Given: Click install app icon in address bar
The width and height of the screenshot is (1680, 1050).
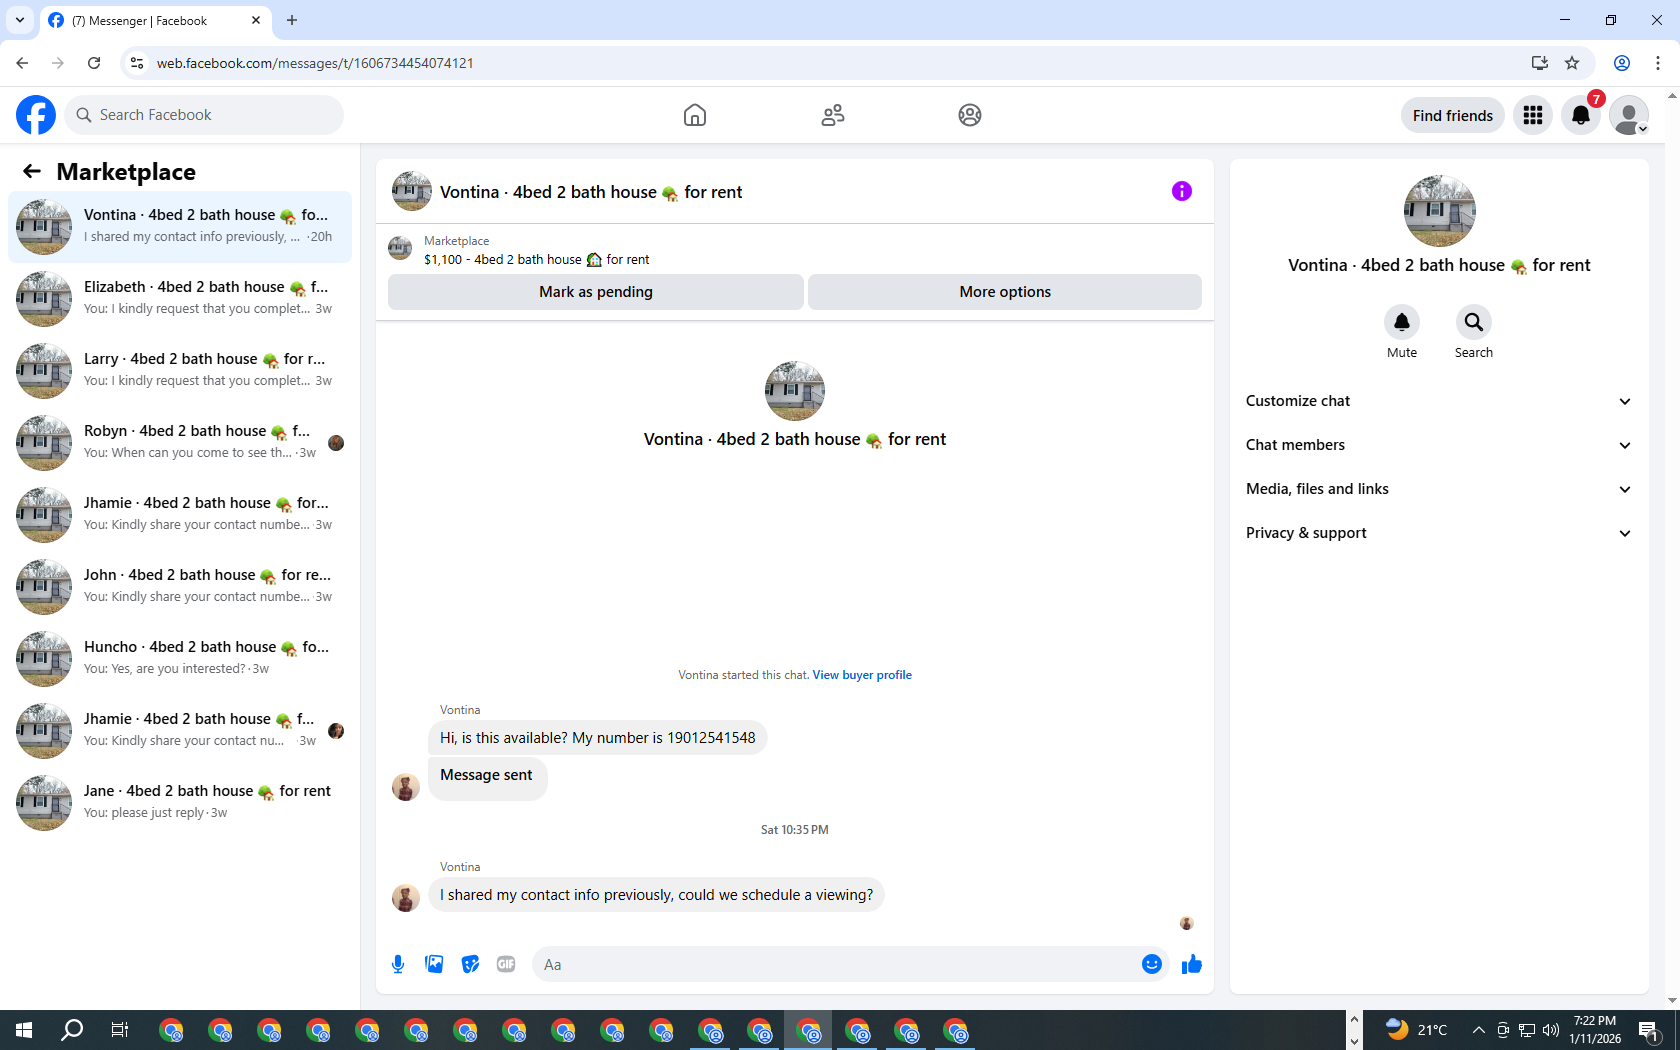Looking at the screenshot, I should [x=1540, y=63].
